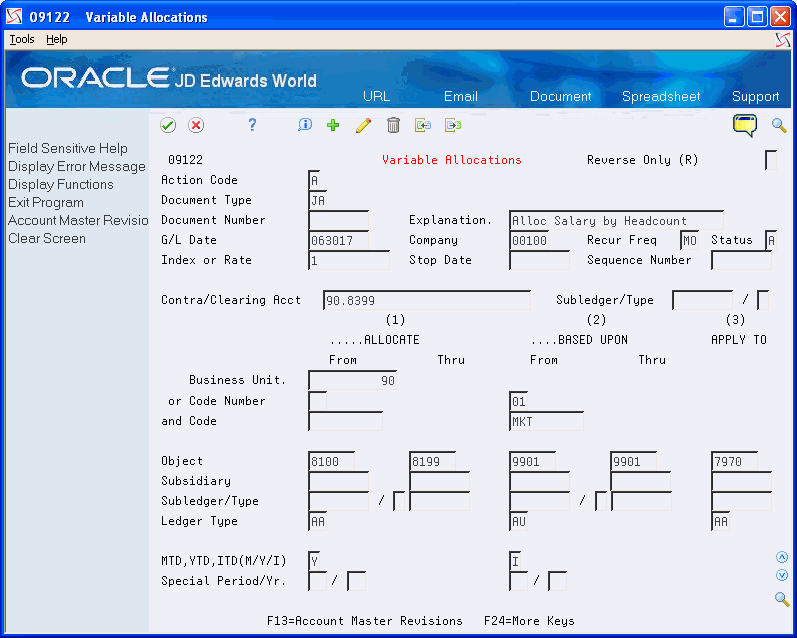Click the Apply To Object field 7970
The width and height of the screenshot is (797, 638).
click(734, 462)
